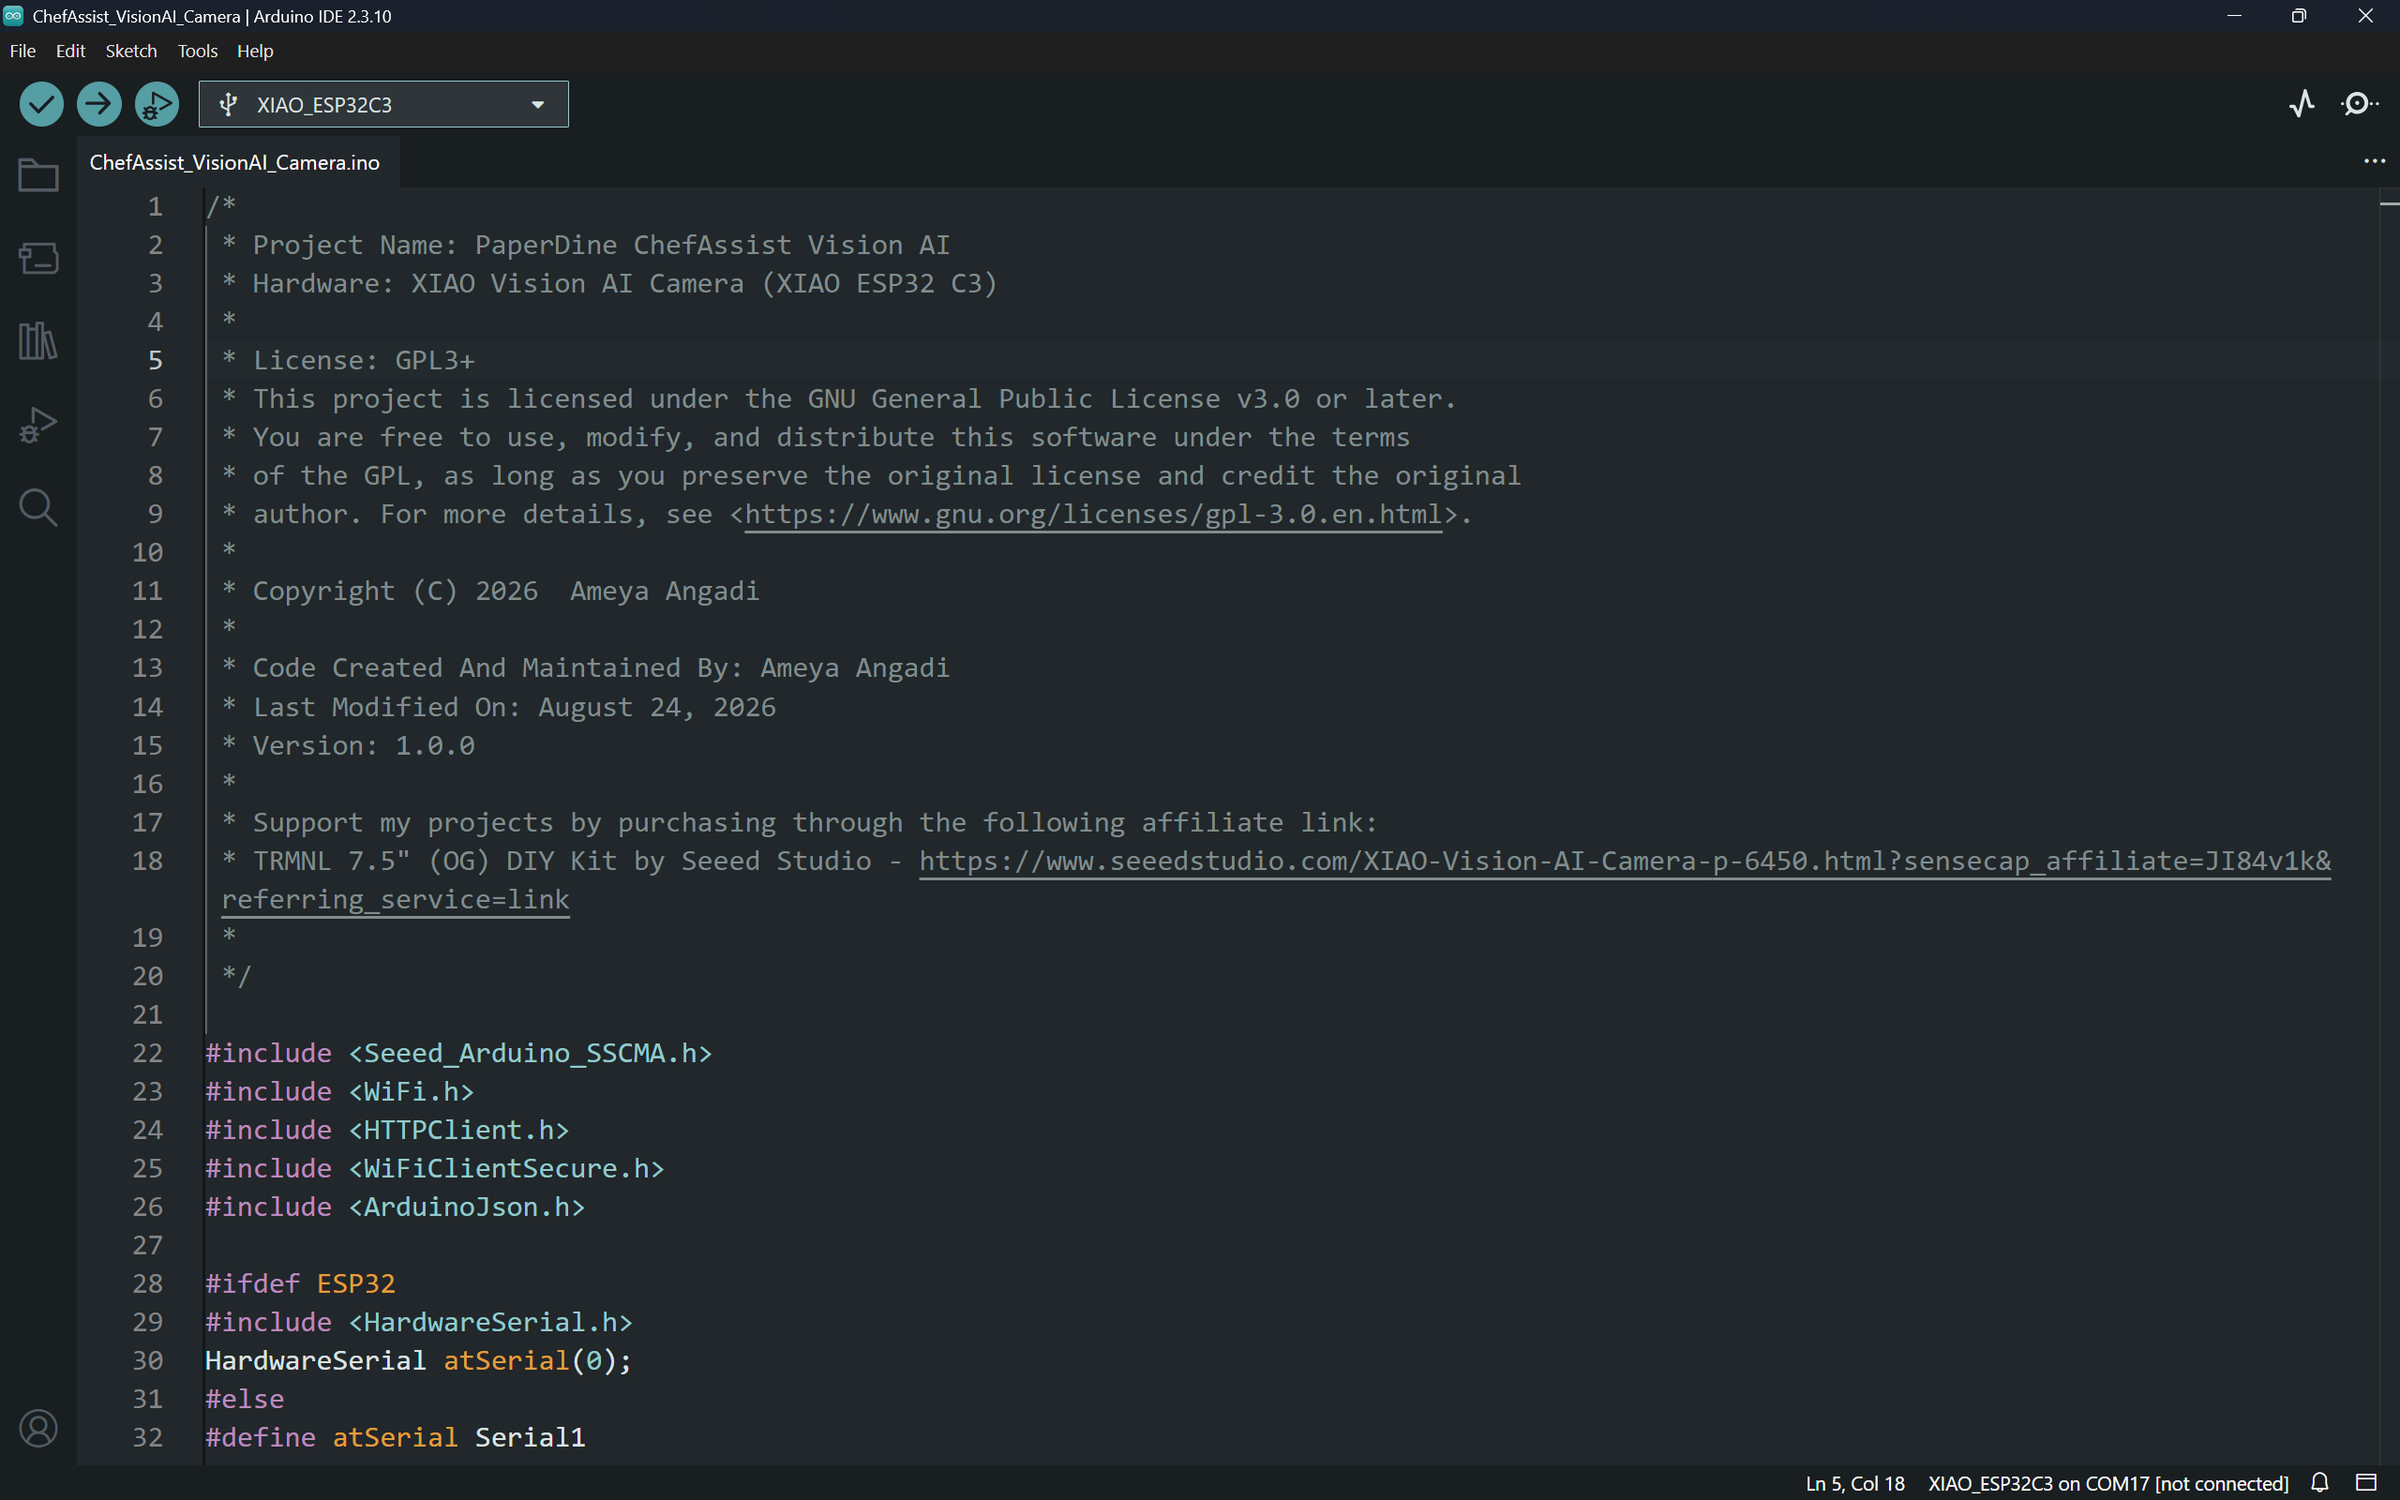Open the editor tab more-options ellipsis
2400x1500 pixels.
tap(2374, 161)
